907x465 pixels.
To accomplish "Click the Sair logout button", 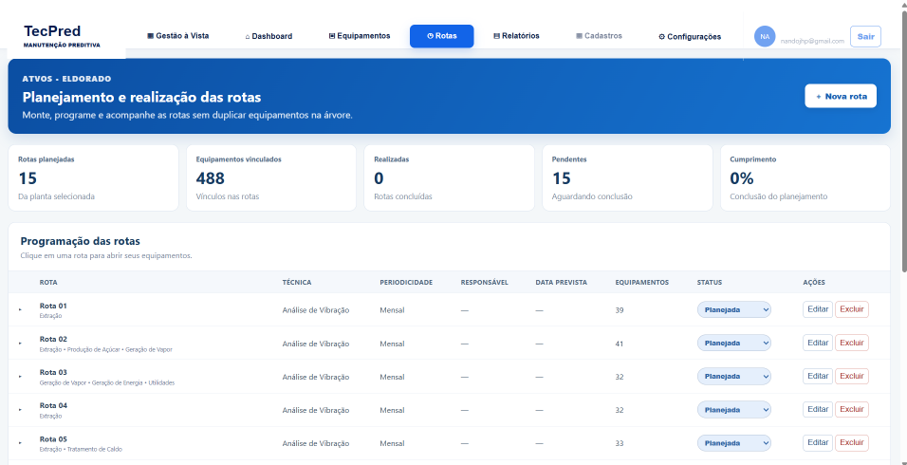I will click(865, 36).
